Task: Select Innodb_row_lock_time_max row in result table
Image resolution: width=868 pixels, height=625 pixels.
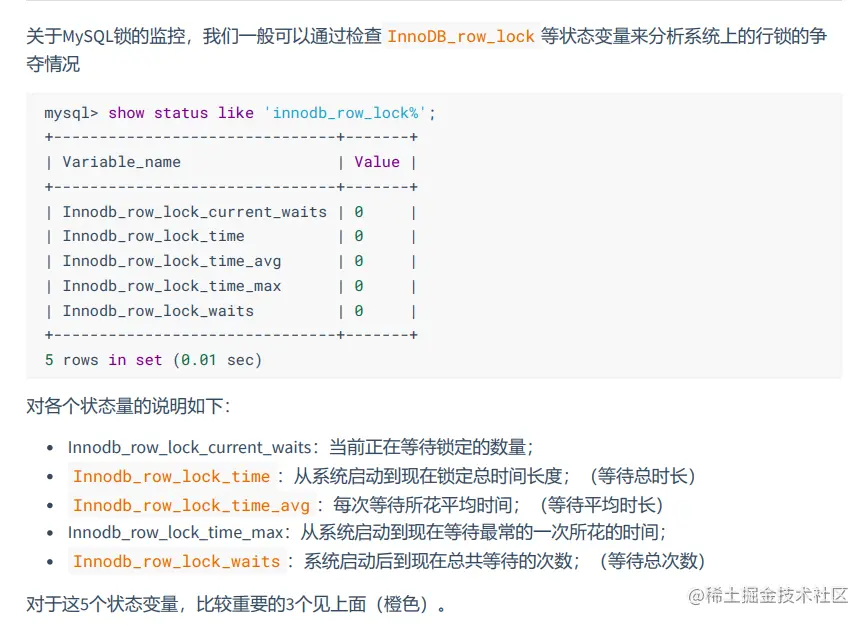Action: point(171,286)
